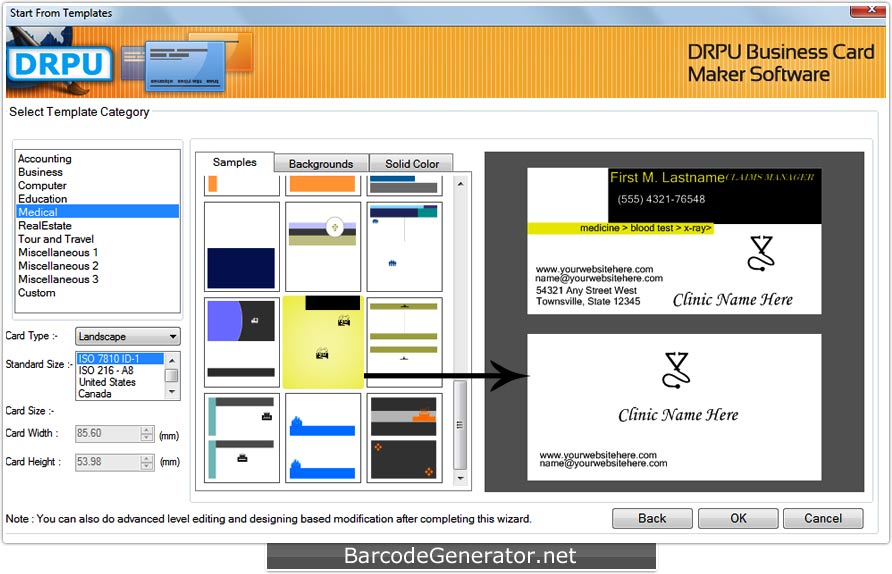892x574 pixels.
Task: Select the Medical template category
Action: 98,212
